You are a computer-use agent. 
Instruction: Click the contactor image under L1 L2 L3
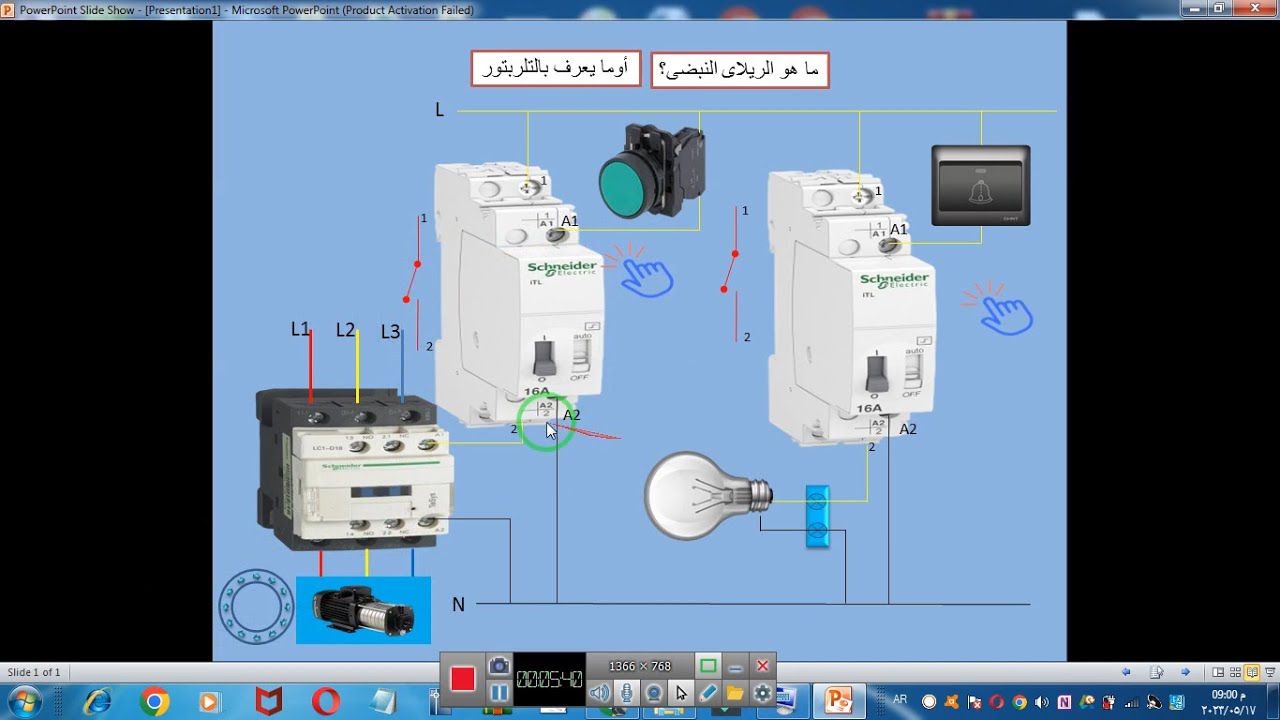pos(353,470)
